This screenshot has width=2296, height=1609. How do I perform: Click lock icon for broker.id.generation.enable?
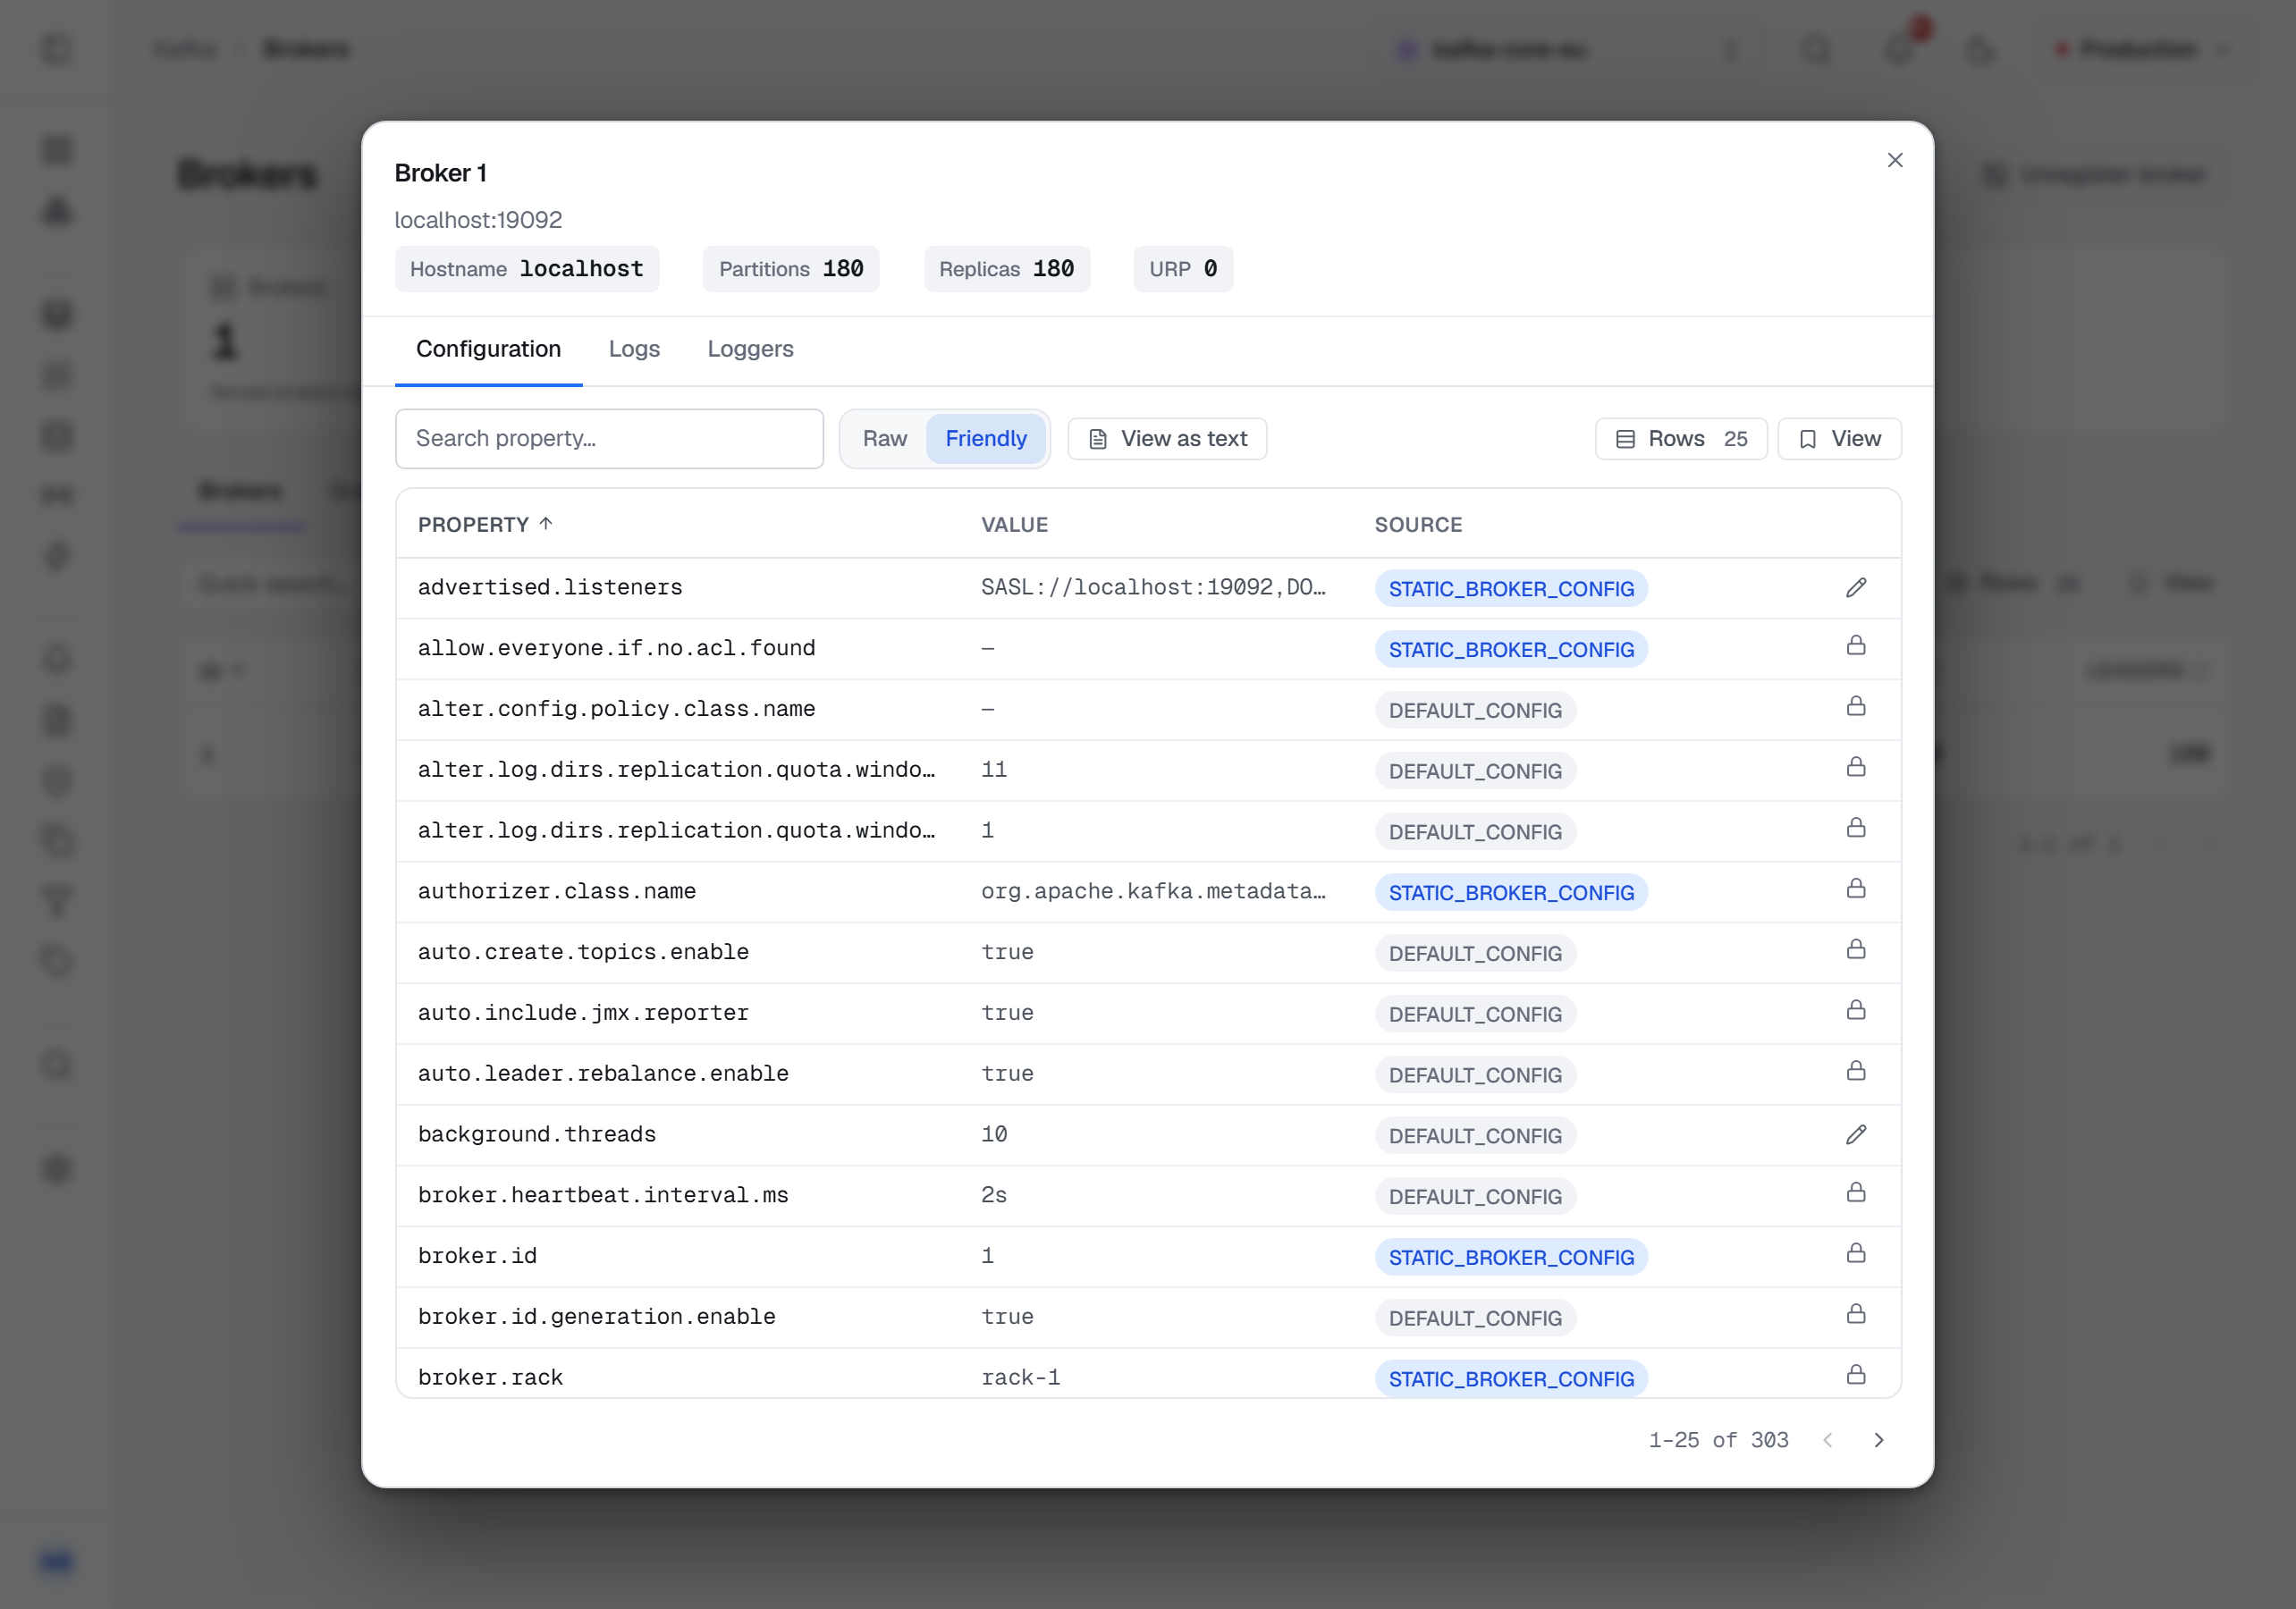pyautogui.click(x=1855, y=1315)
